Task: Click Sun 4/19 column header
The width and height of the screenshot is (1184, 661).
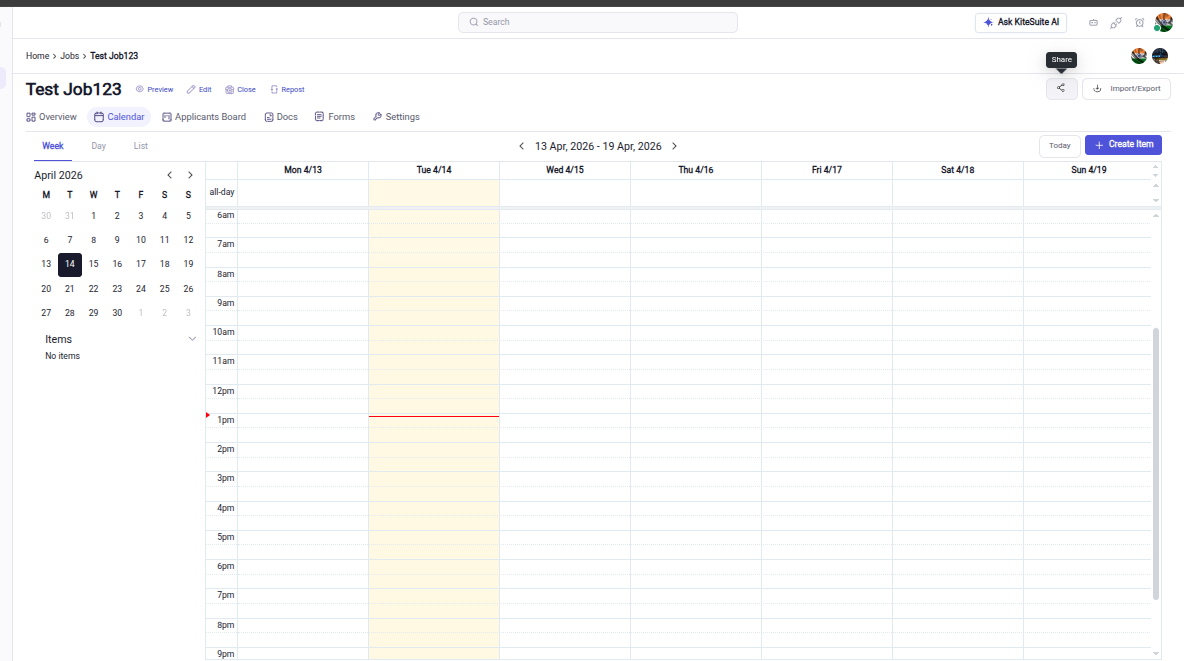Action: coord(1089,170)
